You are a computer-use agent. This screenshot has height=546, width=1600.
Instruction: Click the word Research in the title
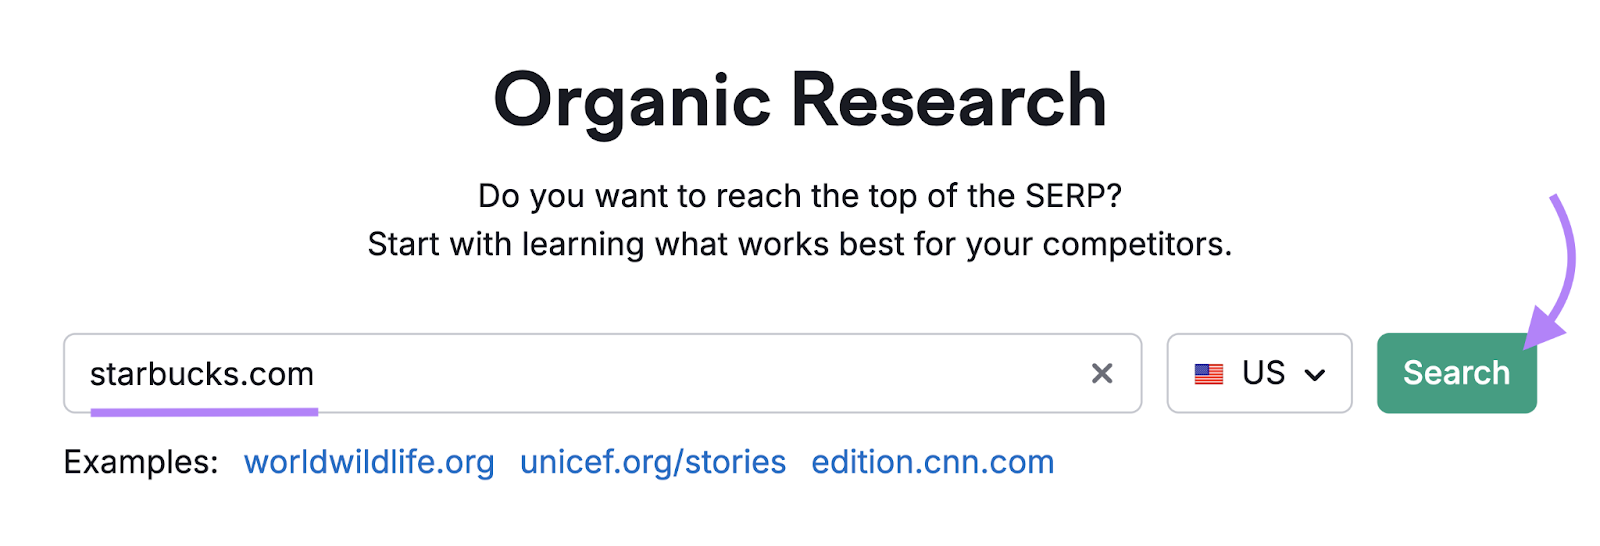tap(948, 100)
